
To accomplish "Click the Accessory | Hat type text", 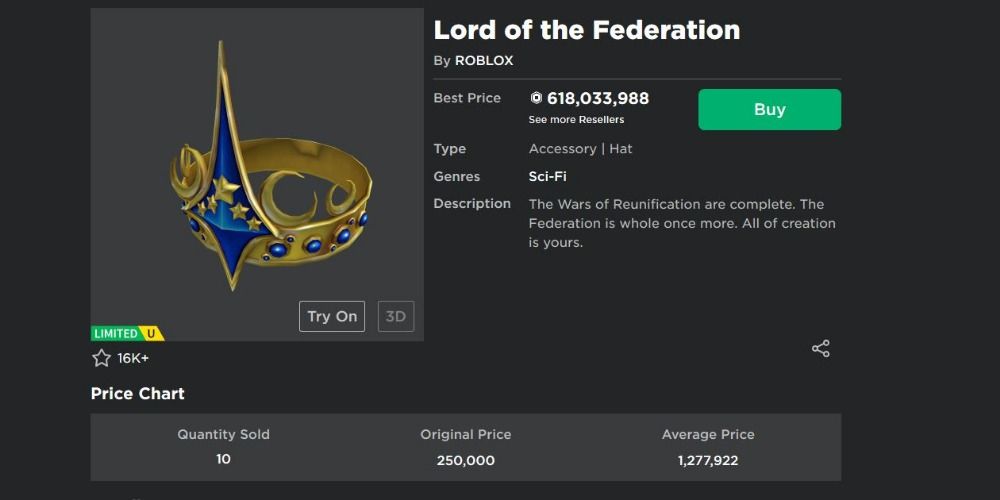I will click(580, 148).
